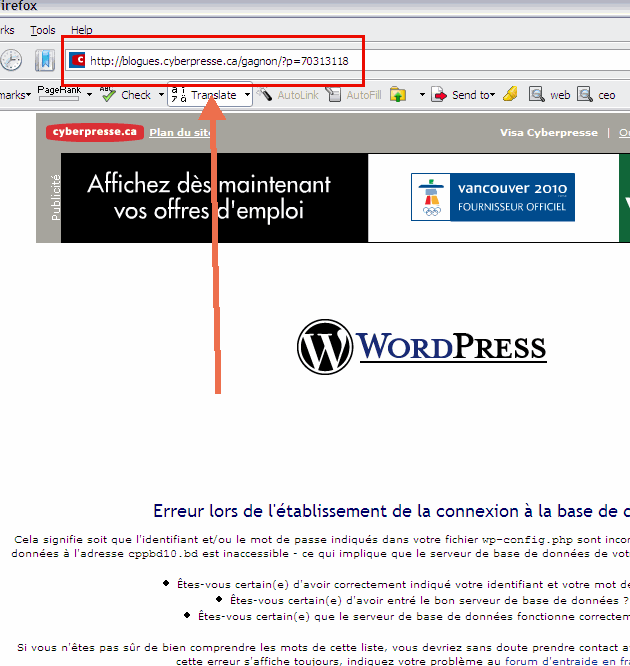
Task: Click the green folder up-arrow icon
Action: pos(398,95)
